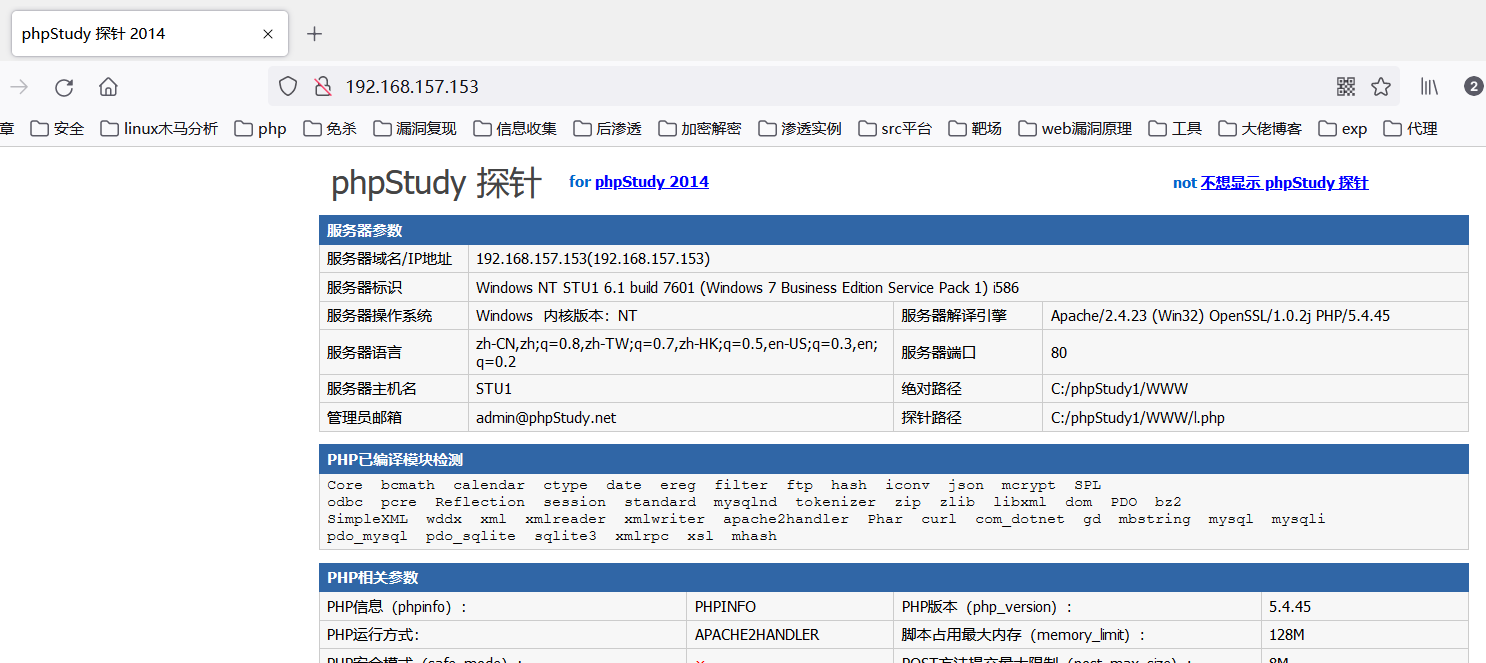Click the hostname value STU1
The image size is (1486, 663).
(x=494, y=389)
